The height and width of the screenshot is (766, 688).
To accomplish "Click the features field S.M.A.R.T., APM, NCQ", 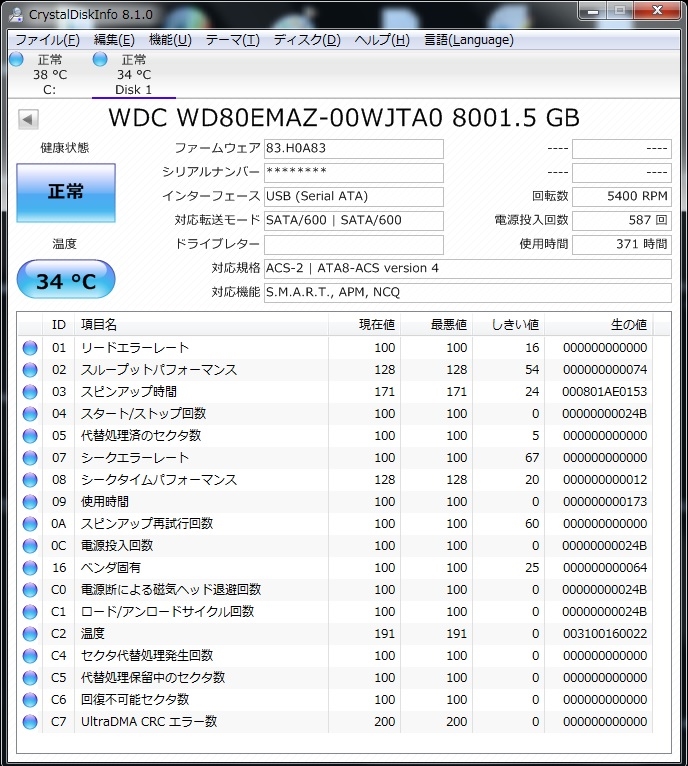I will point(468,292).
